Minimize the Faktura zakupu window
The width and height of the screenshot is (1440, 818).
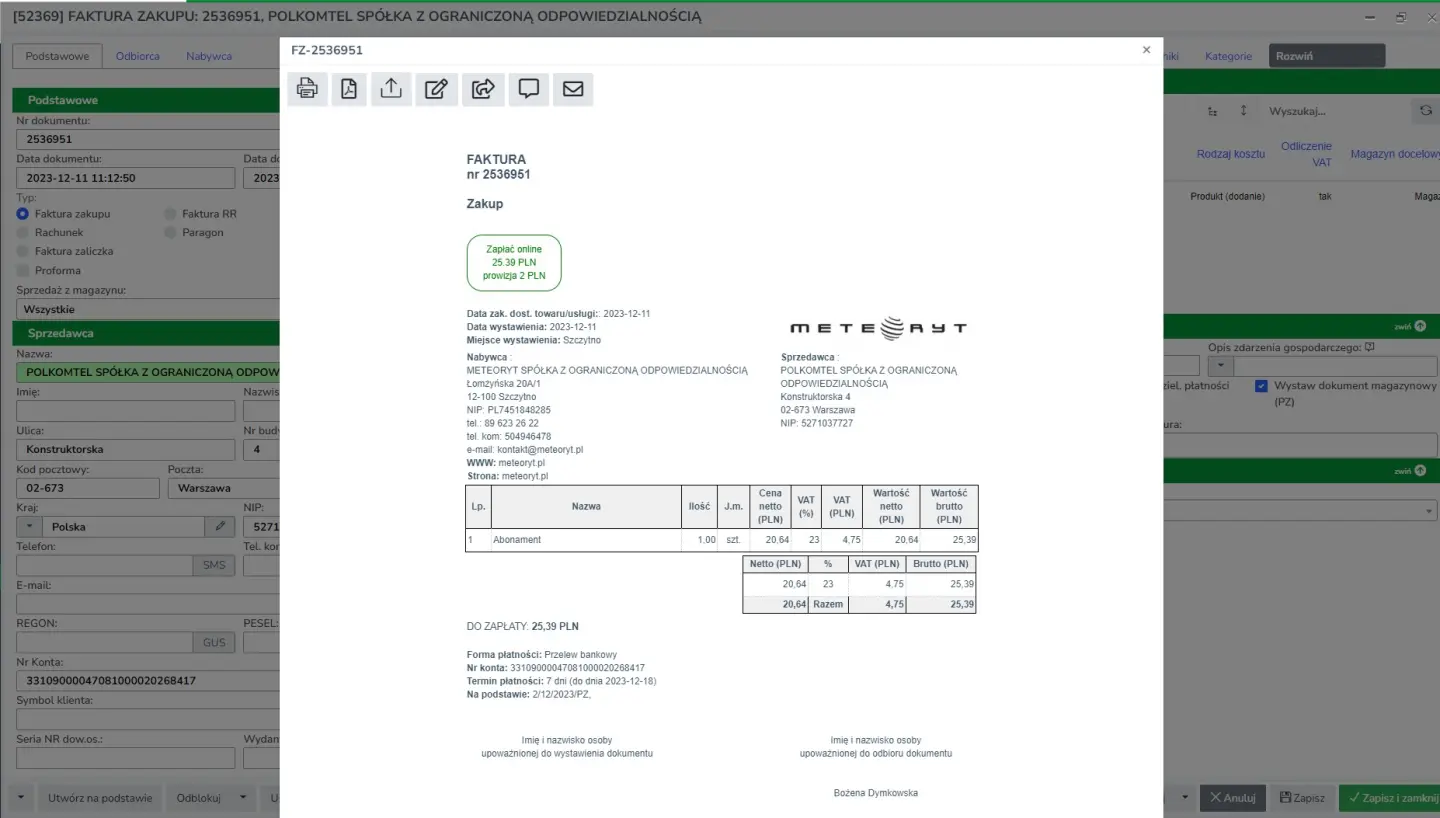tap(1368, 17)
